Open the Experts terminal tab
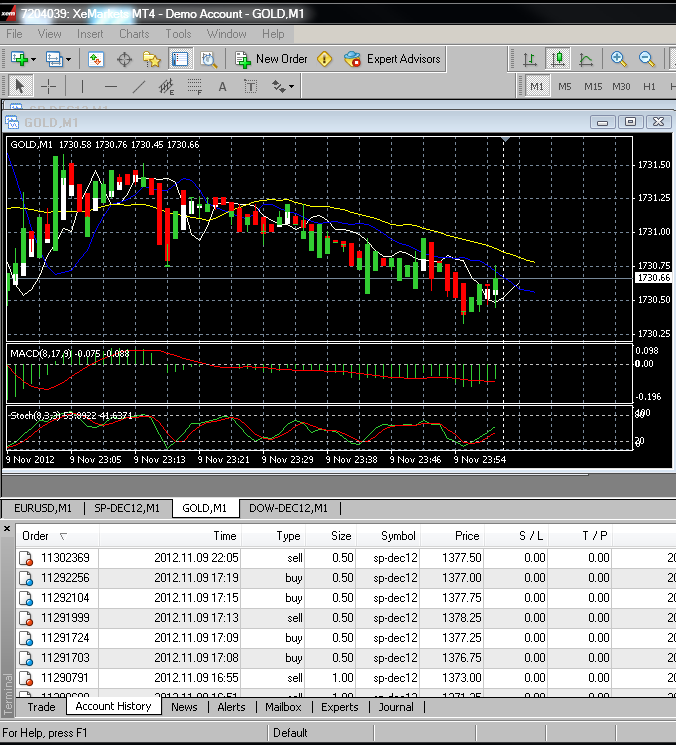Screen dimensions: 676x745 pos(340,707)
